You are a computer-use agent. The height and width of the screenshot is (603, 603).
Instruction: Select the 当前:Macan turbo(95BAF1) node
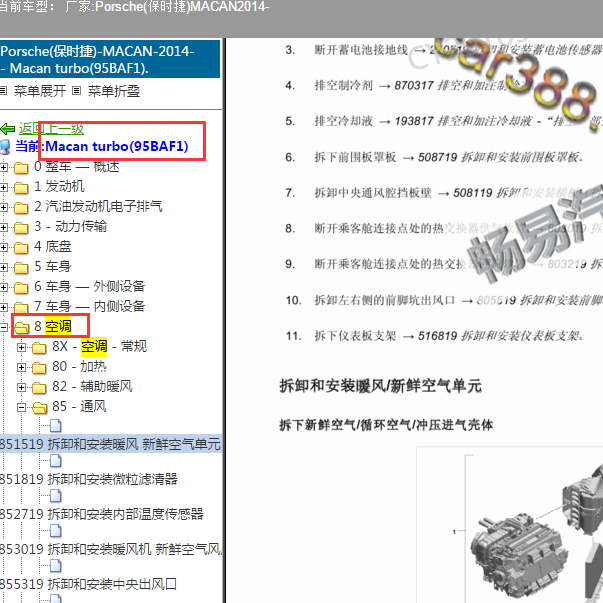[102, 147]
